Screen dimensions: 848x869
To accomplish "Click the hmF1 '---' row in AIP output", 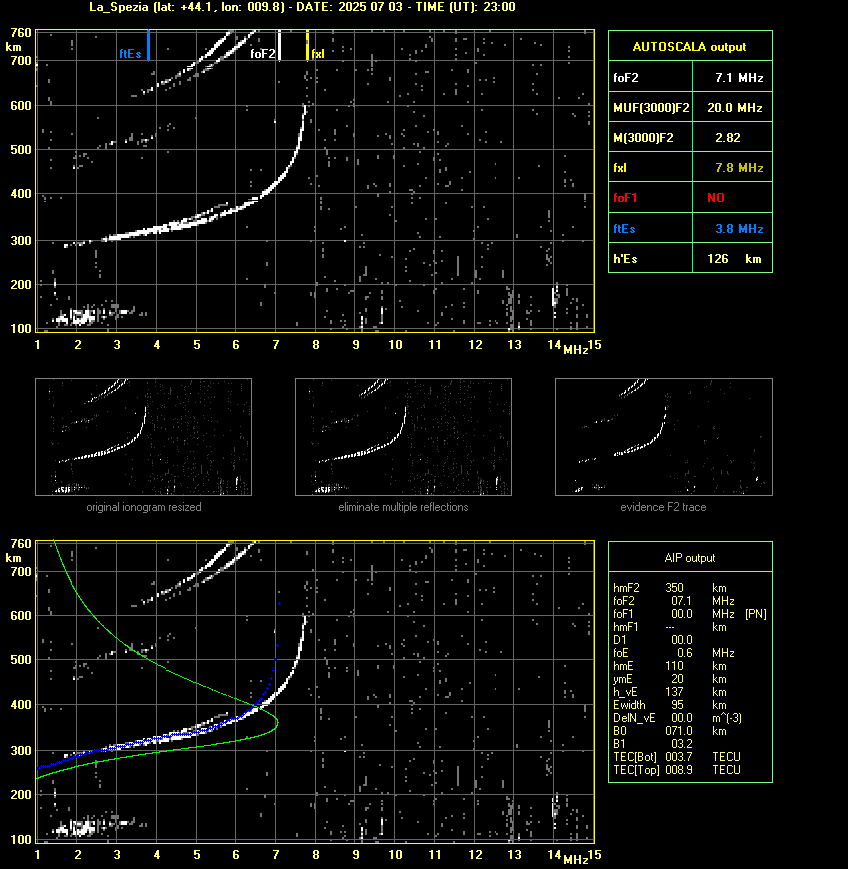I will [x=670, y=627].
